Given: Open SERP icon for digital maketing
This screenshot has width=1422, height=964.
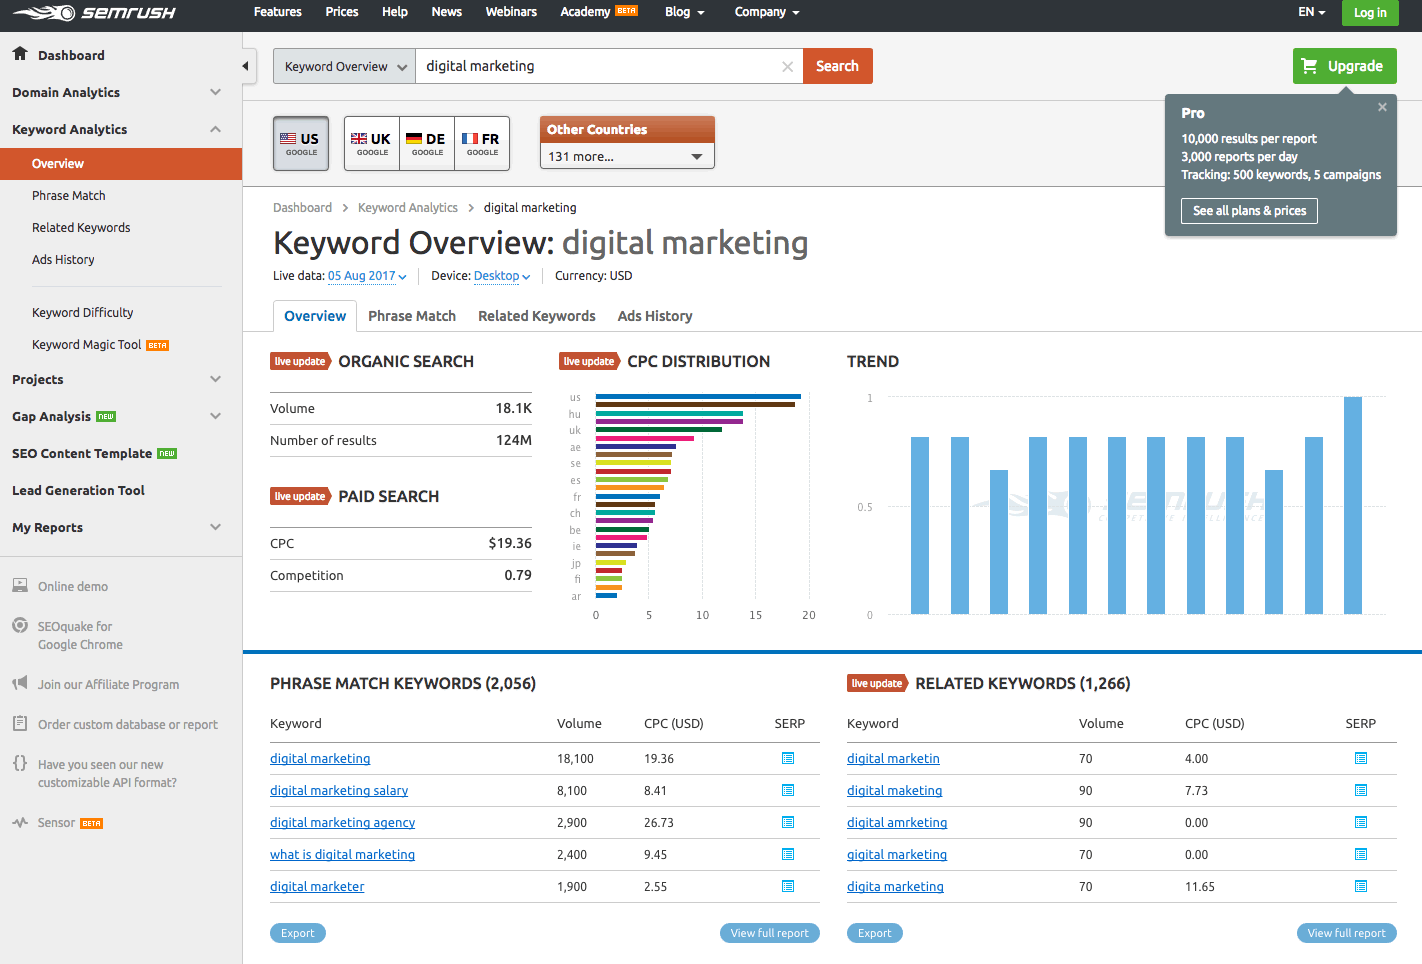Looking at the screenshot, I should click(x=1361, y=791).
